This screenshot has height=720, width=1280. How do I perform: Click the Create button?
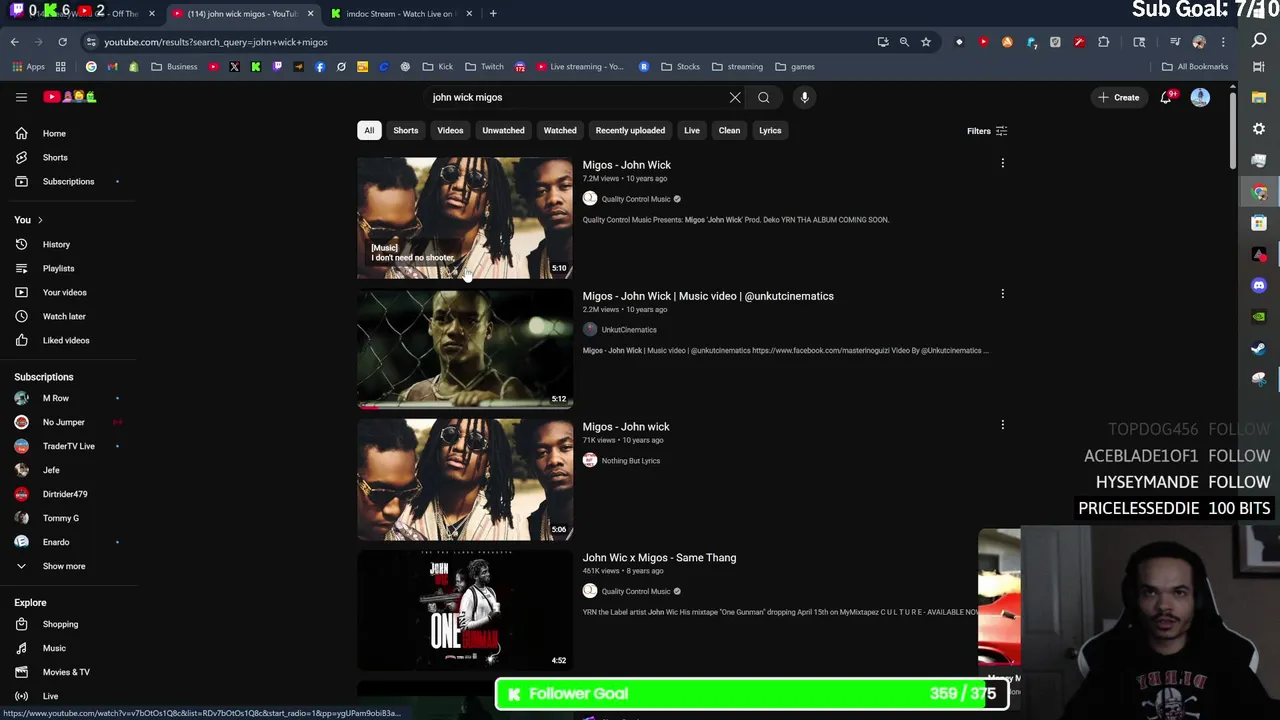tap(1118, 97)
